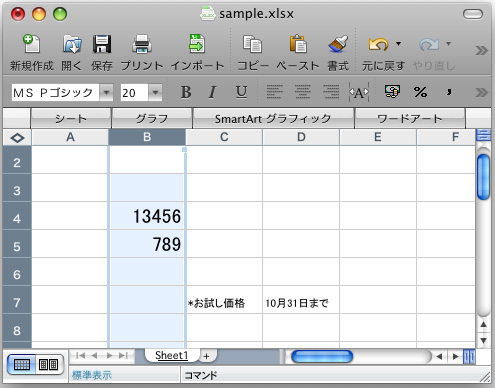Image resolution: width=495 pixels, height=388 pixels.
Task: Open a file with the Open icon
Action: coord(72,44)
